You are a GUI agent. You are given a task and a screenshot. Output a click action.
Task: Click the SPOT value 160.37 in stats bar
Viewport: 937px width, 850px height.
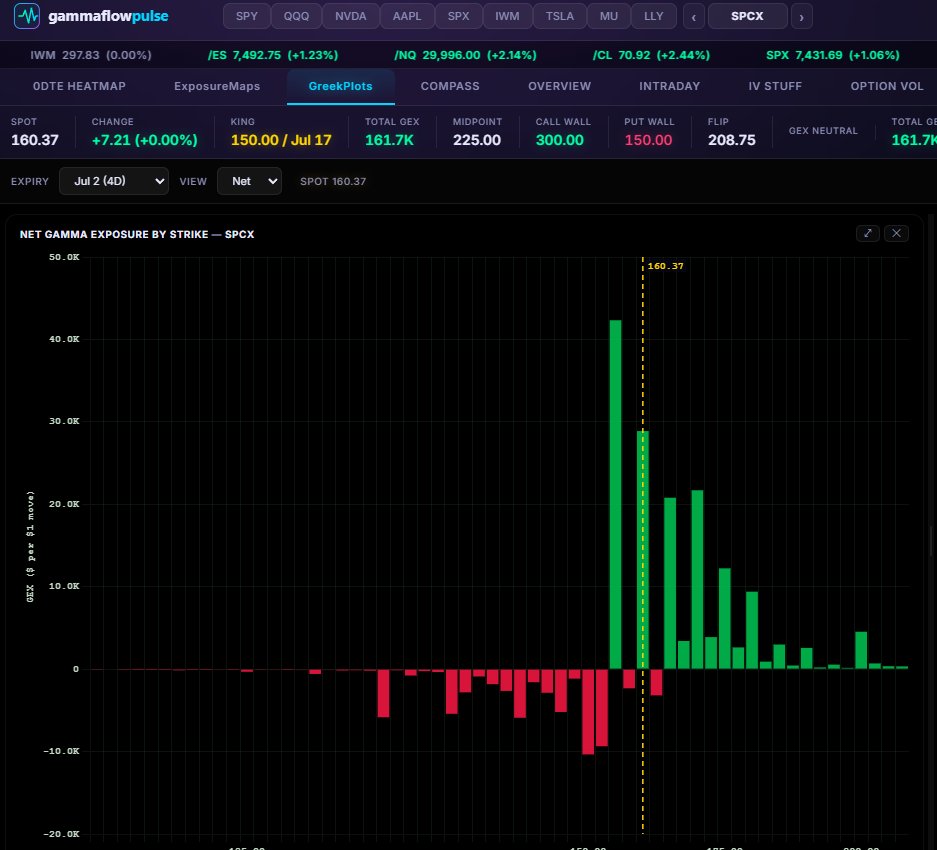point(35,140)
